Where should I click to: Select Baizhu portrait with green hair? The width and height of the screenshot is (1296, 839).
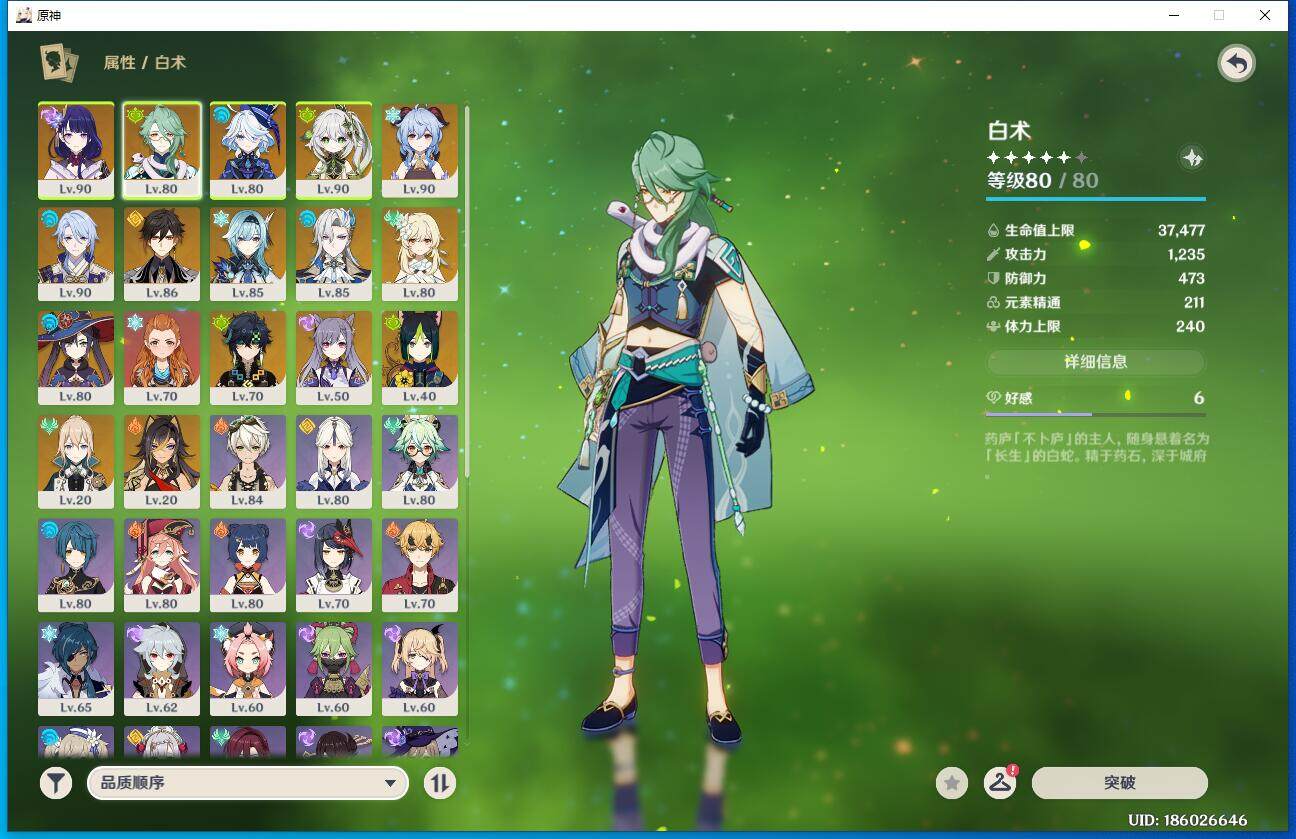coord(162,151)
